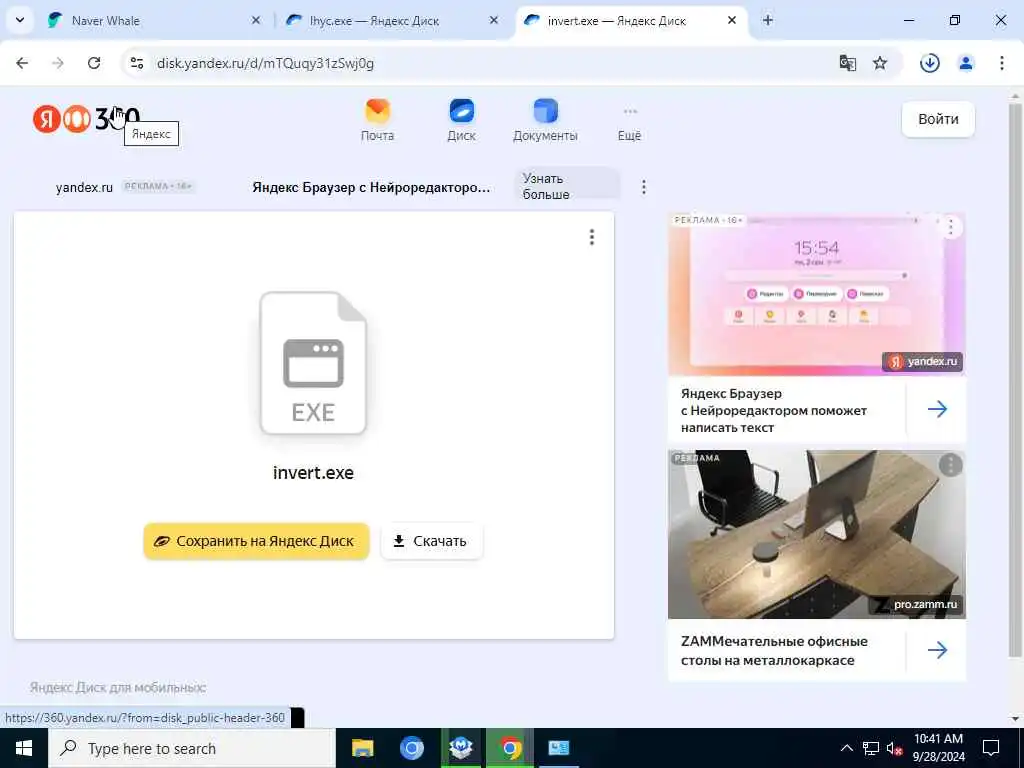Open options menu on Яндекс Браузер ad image
This screenshot has height=768, width=1024.
(951, 227)
